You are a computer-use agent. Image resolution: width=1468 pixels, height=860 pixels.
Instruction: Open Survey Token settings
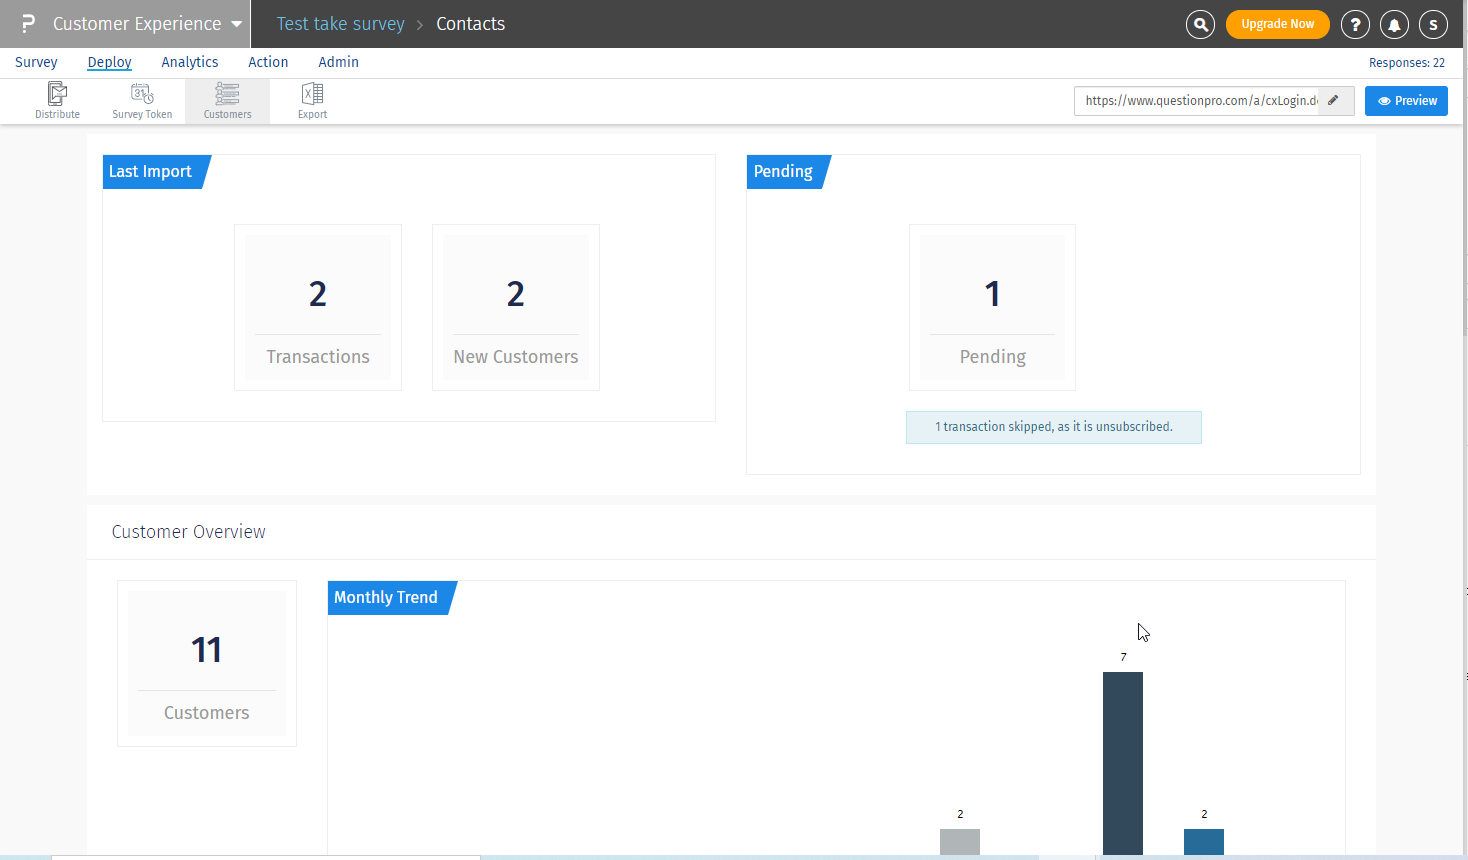142,101
